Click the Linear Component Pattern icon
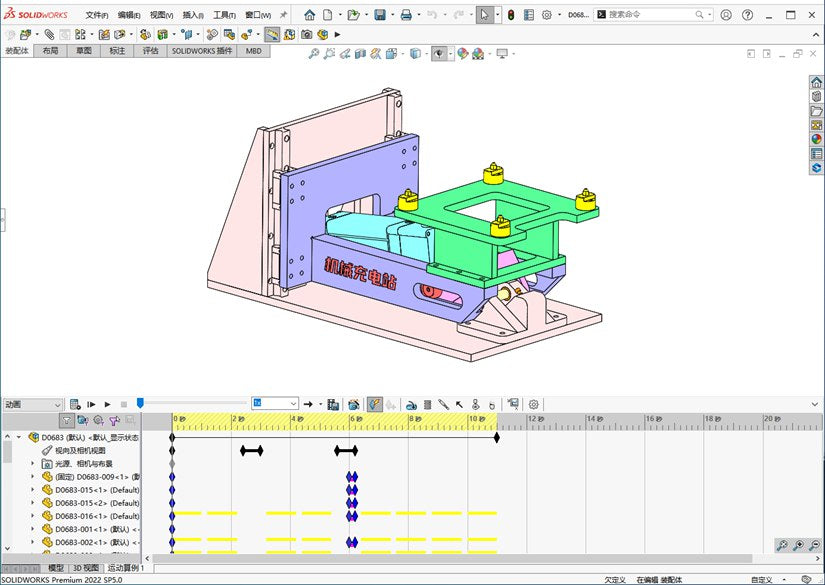The width and height of the screenshot is (825, 585). (80, 35)
